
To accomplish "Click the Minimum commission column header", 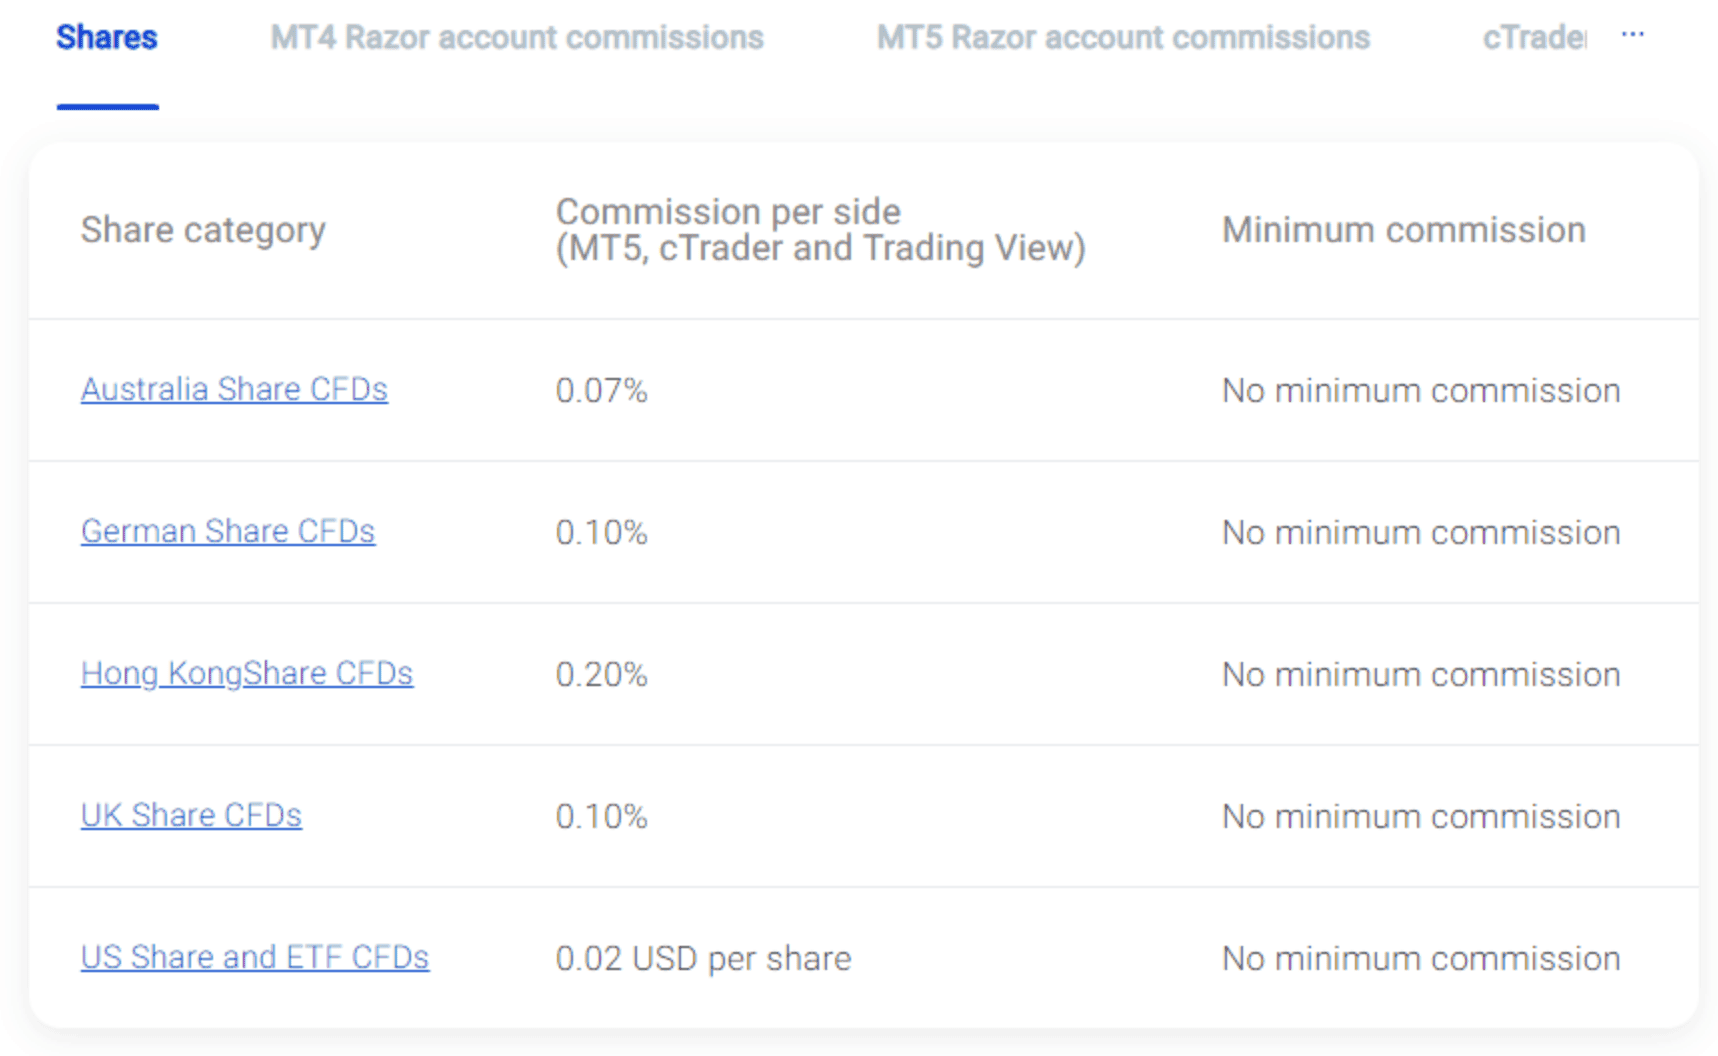I will click(1403, 230).
